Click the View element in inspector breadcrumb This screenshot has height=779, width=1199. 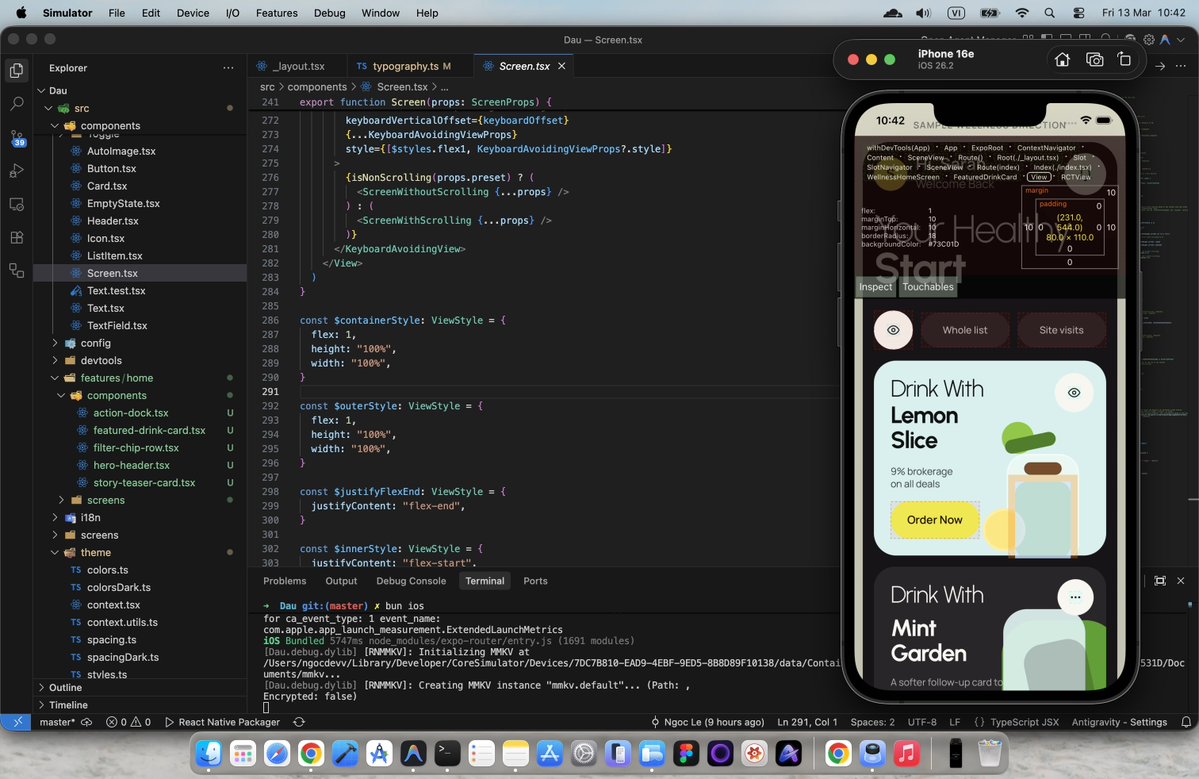(1038, 177)
